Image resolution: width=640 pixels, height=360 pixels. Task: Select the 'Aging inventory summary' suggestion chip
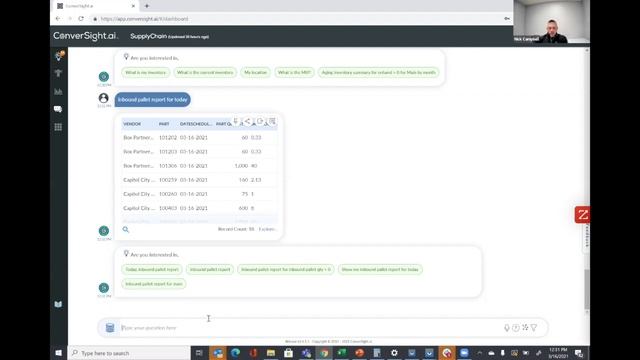378,72
